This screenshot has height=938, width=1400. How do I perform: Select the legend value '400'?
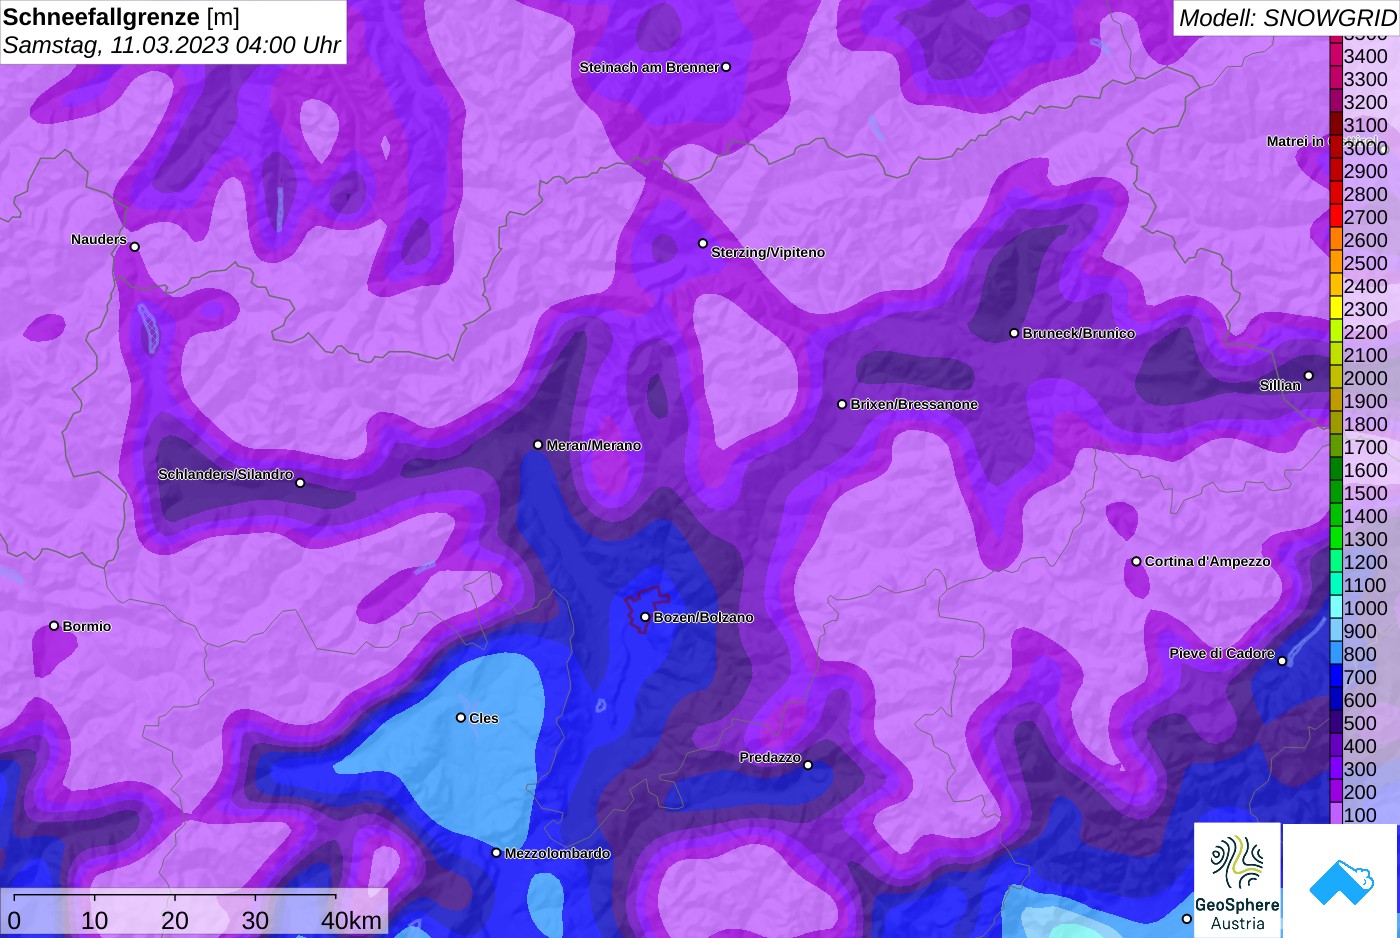click(1360, 746)
